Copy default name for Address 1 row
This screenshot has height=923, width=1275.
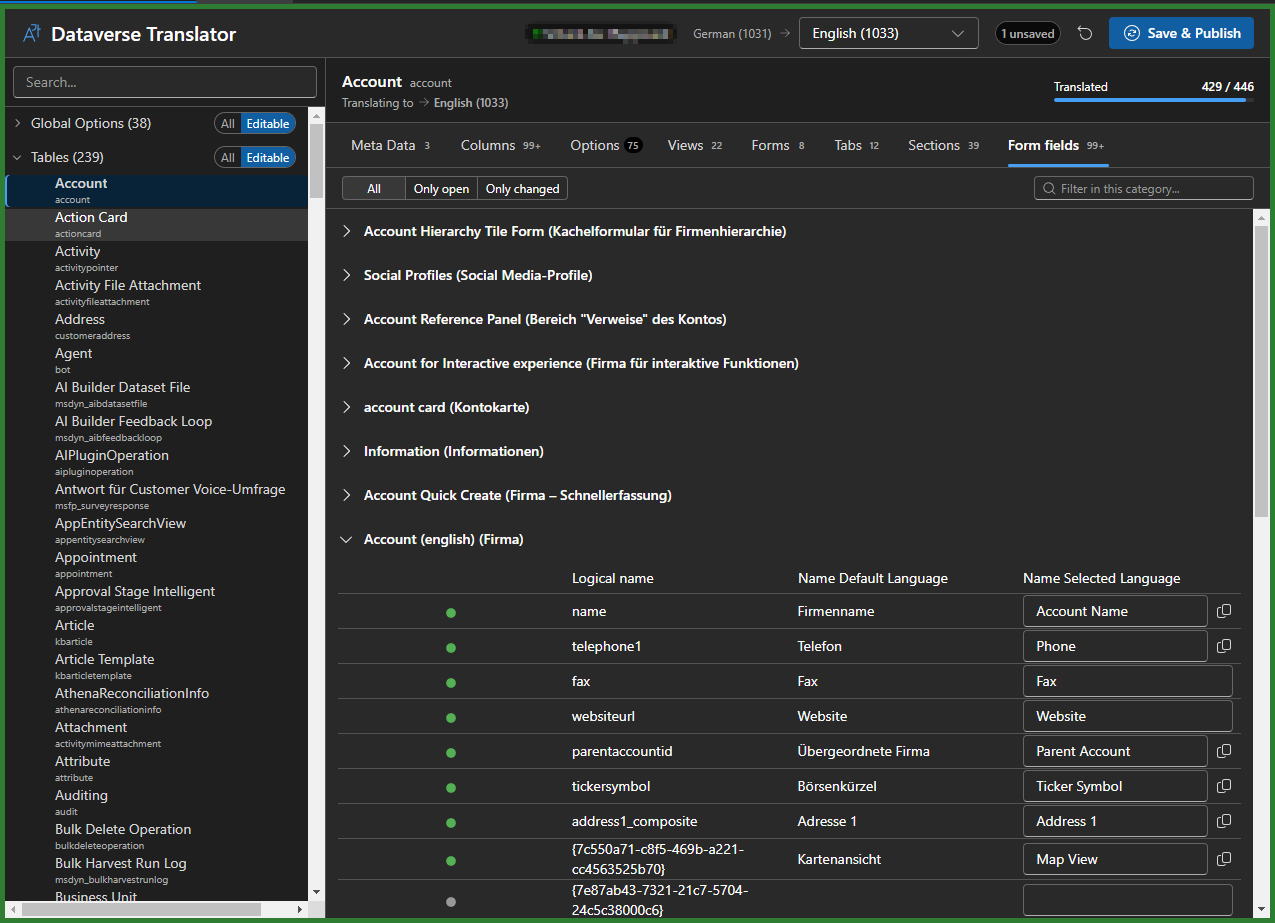(x=1224, y=821)
